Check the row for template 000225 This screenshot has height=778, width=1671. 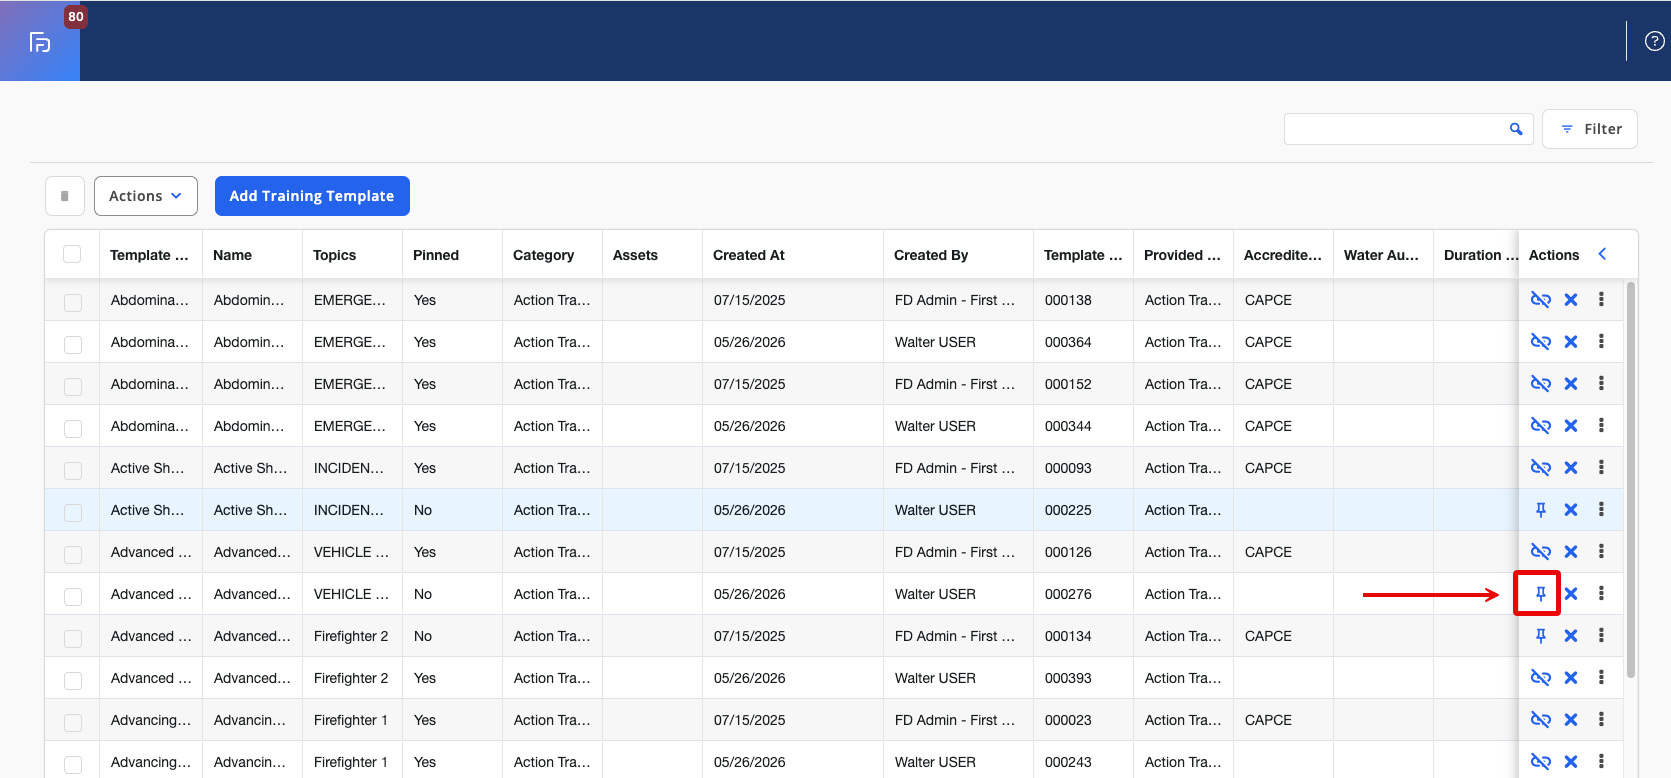(x=73, y=512)
